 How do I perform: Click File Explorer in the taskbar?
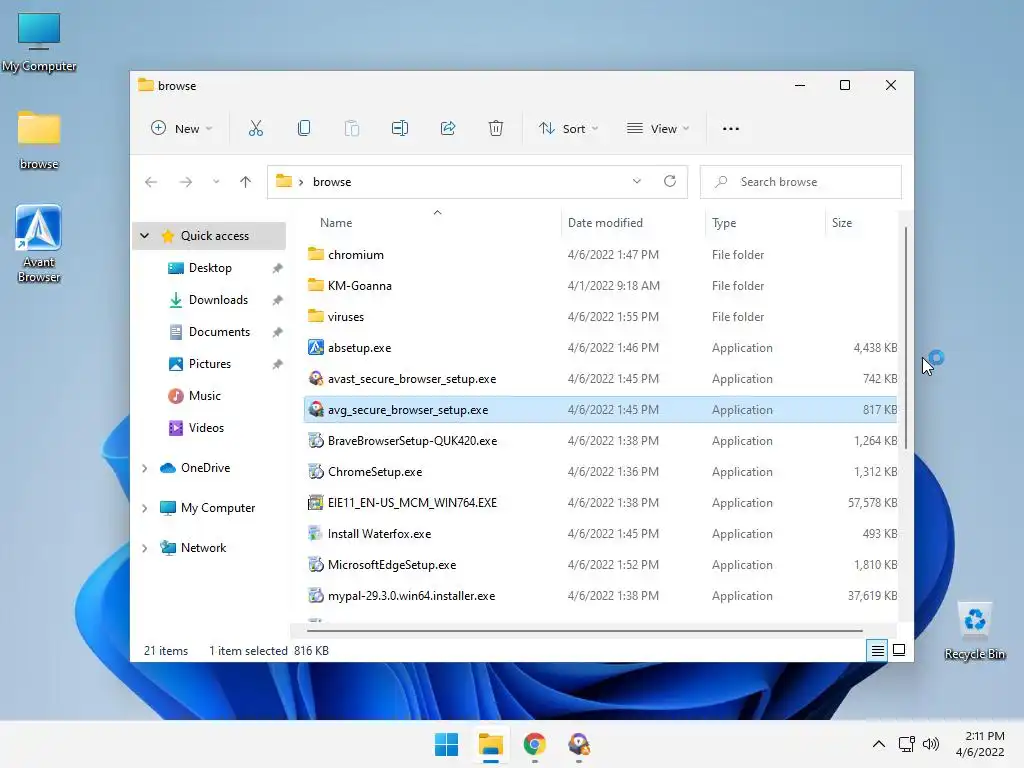click(x=490, y=744)
